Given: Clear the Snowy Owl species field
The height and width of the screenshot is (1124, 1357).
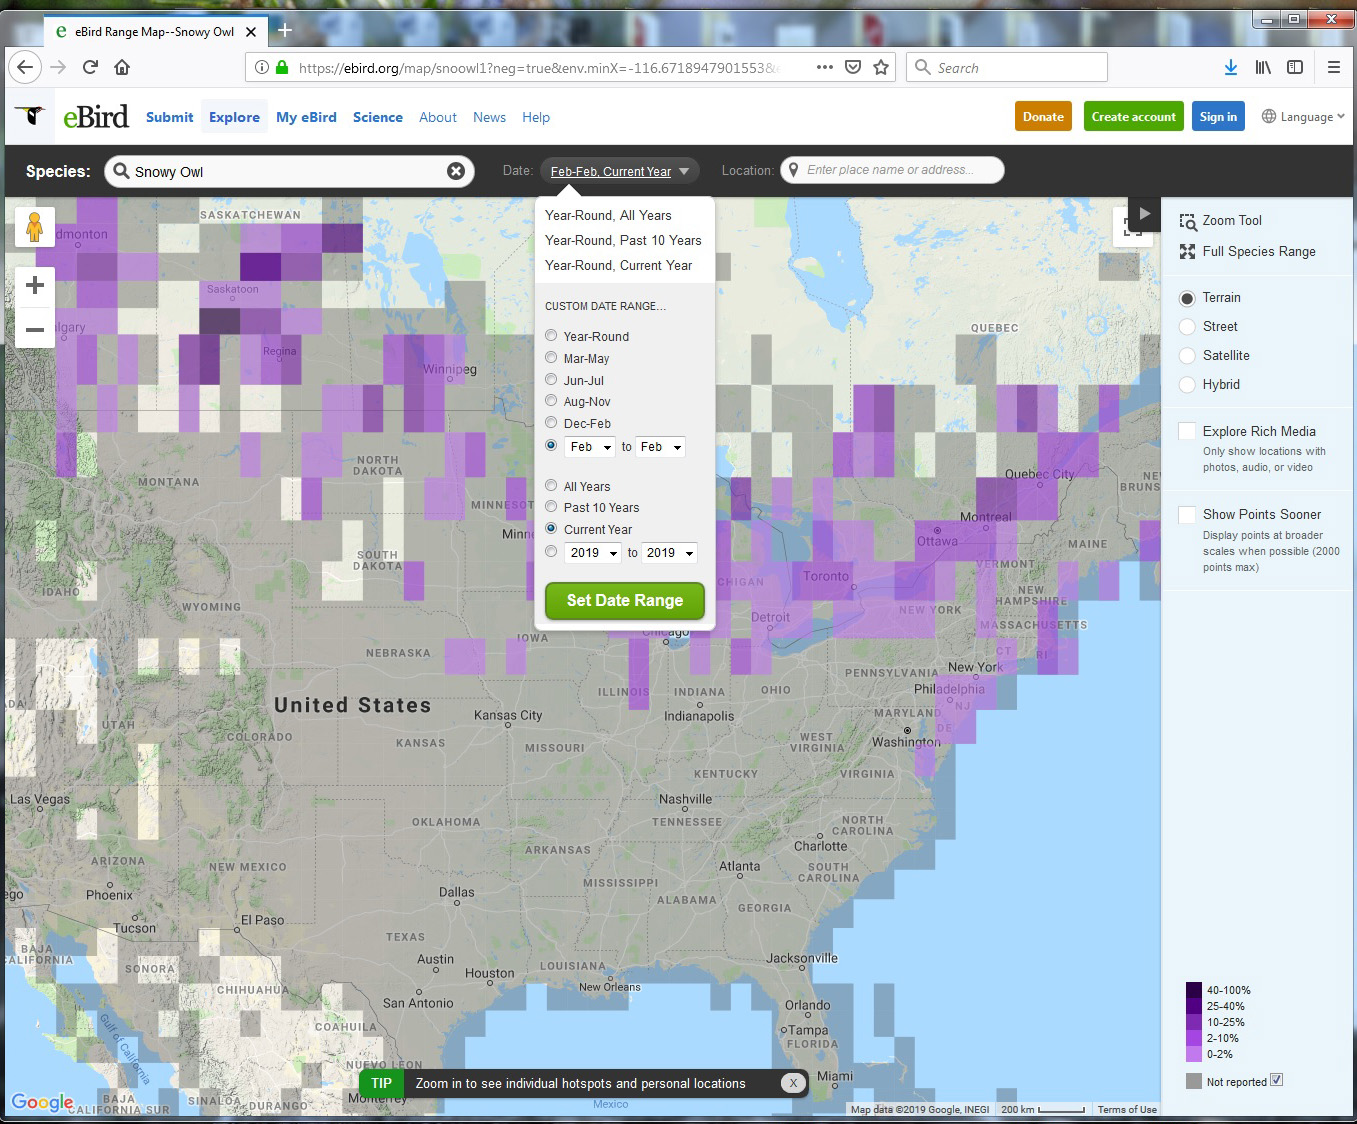Looking at the screenshot, I should tap(456, 171).
